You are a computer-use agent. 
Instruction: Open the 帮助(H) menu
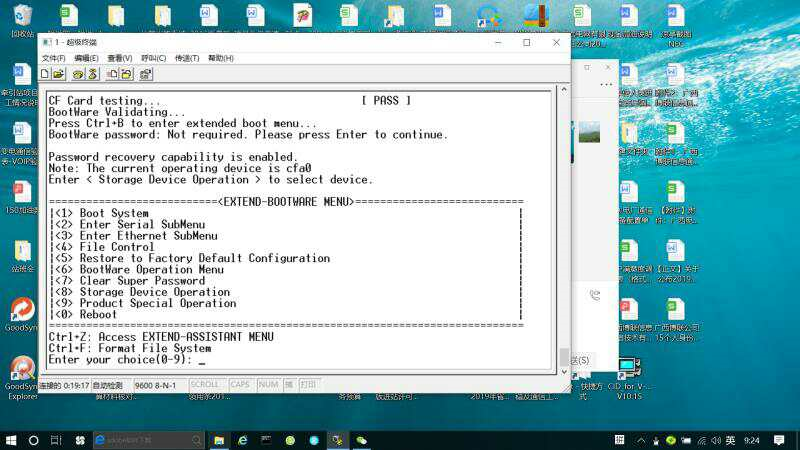(x=221, y=58)
